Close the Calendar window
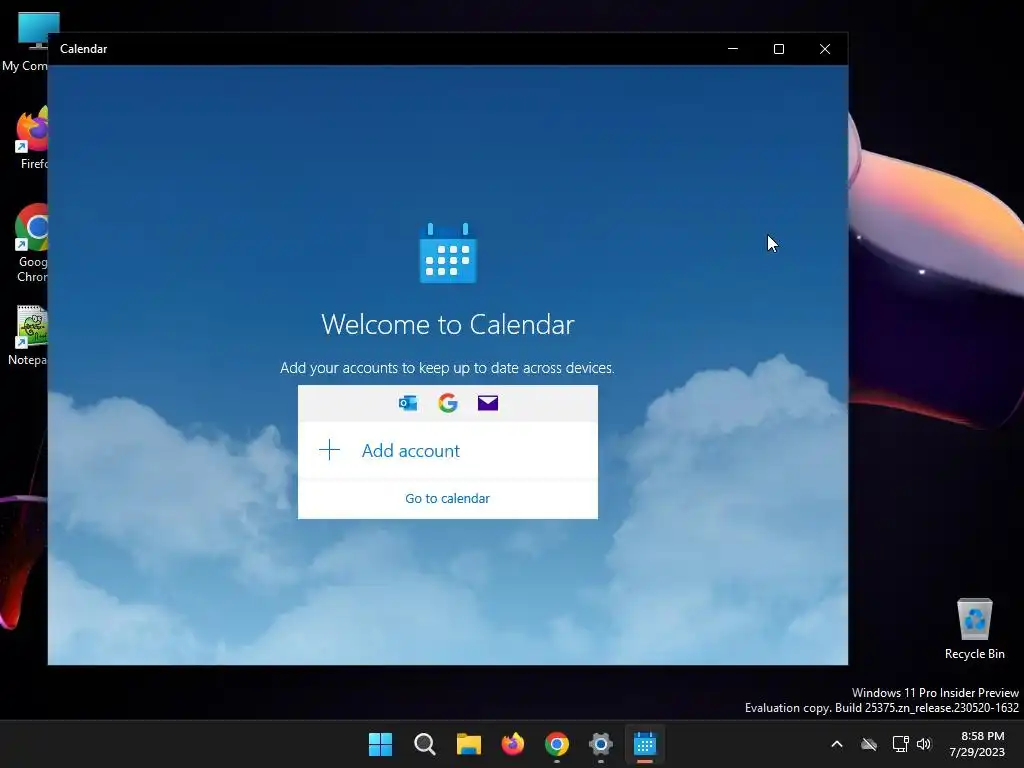 coord(825,49)
